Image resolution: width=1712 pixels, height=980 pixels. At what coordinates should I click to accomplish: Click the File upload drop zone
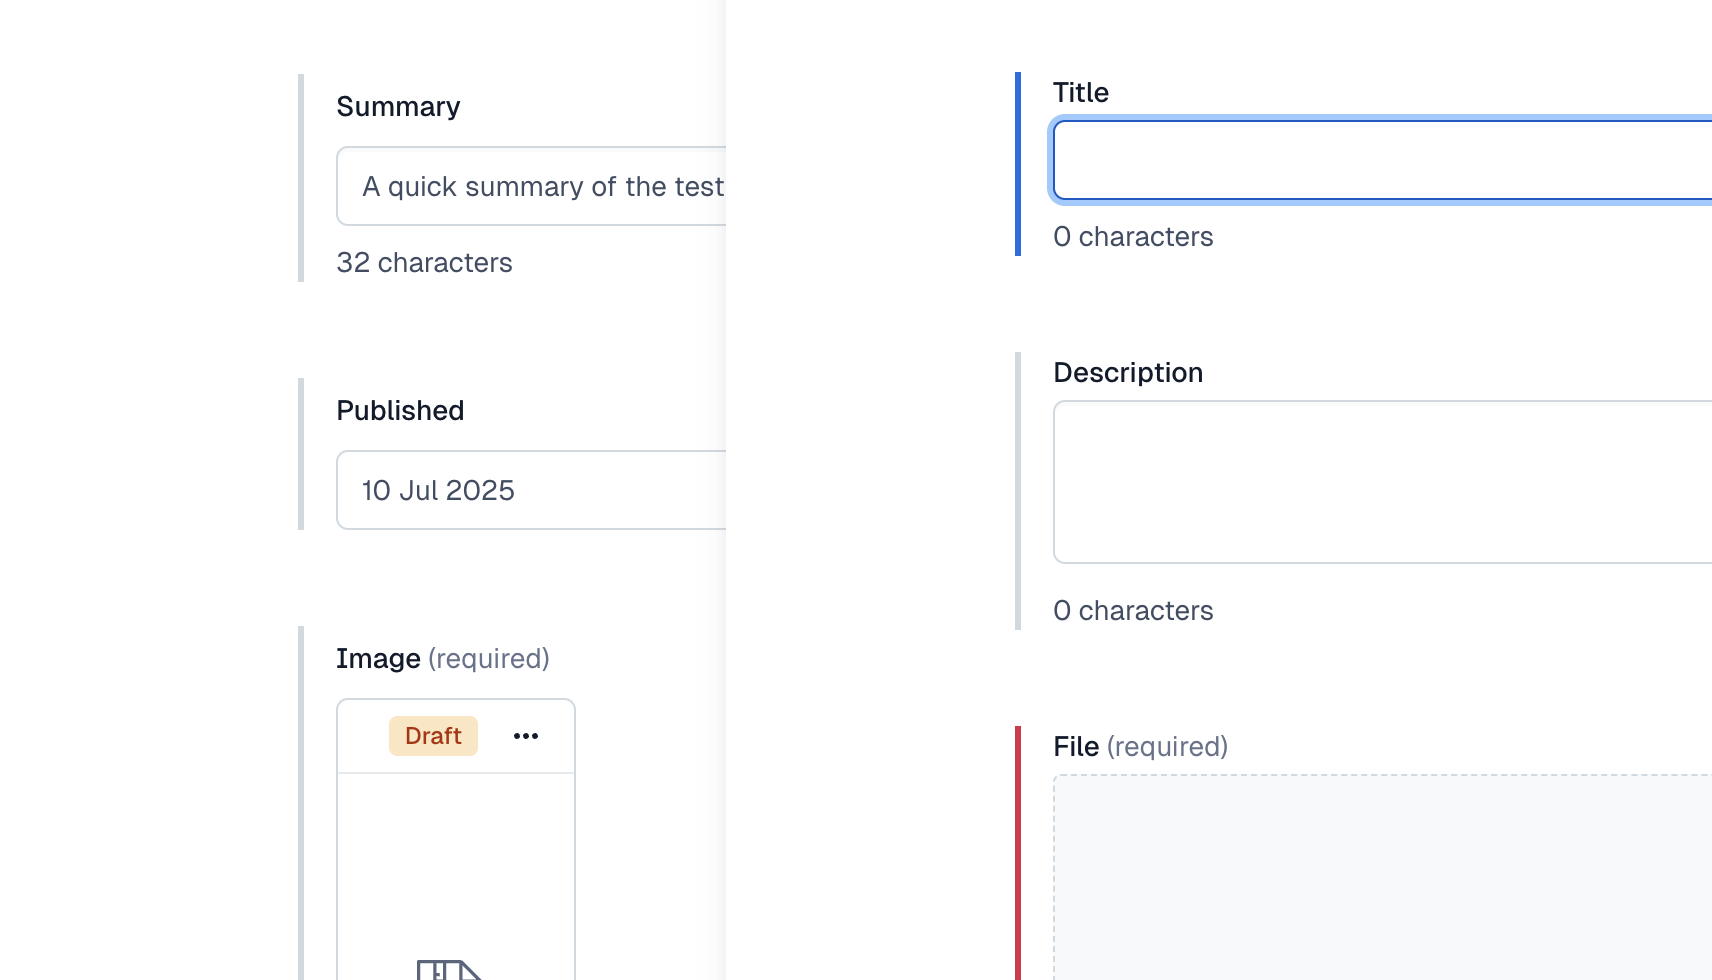coord(1383,877)
